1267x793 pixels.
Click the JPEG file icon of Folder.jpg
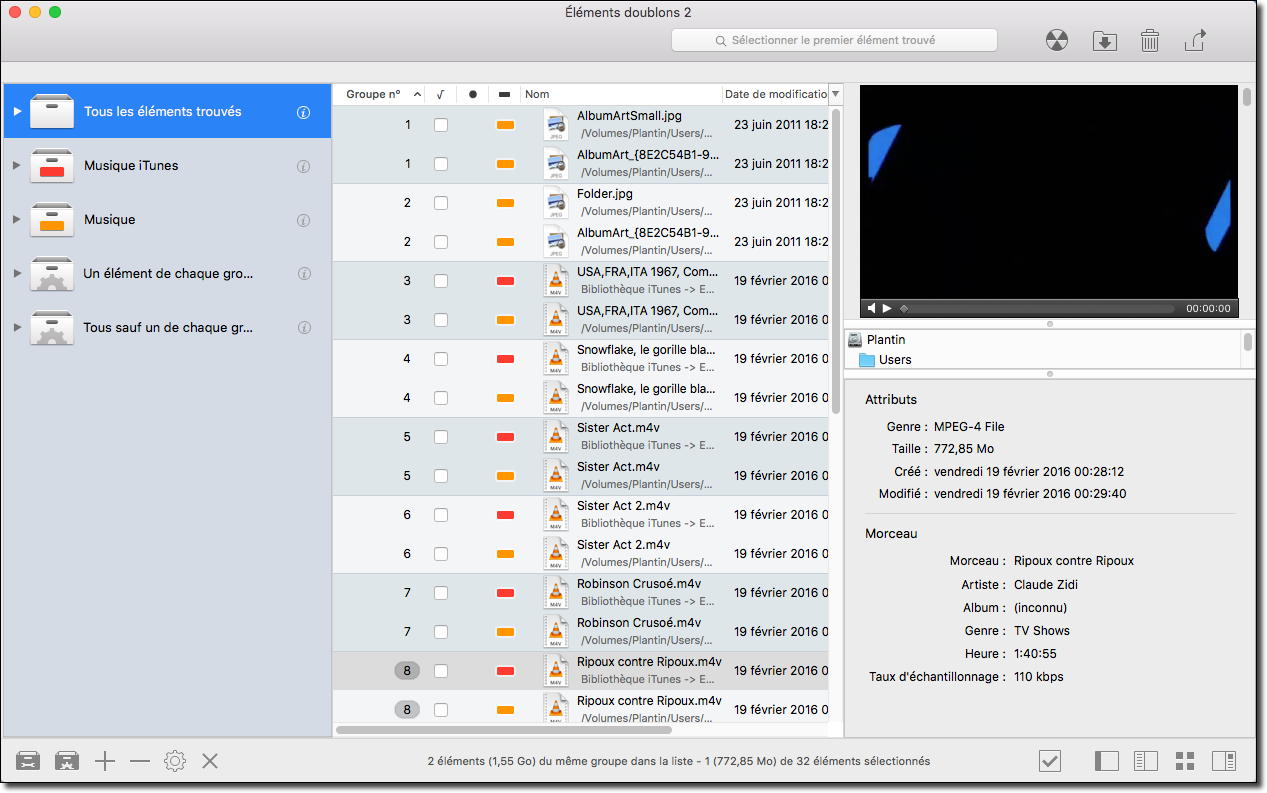[556, 203]
